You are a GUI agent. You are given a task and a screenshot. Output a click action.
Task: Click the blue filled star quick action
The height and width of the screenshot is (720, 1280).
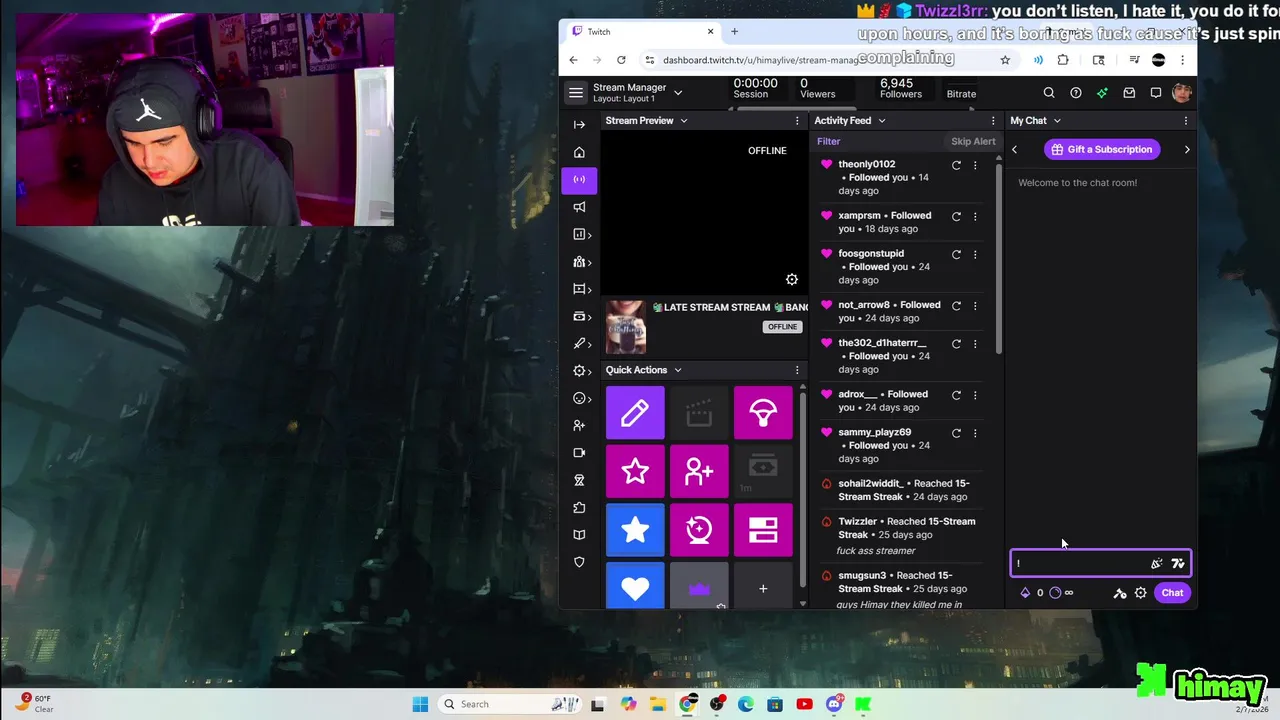coord(635,530)
